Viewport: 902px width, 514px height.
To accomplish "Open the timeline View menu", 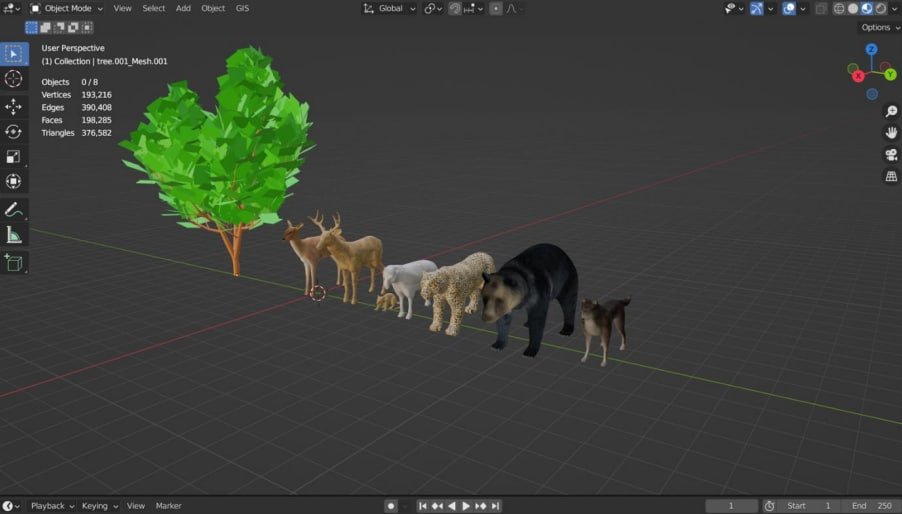I will pyautogui.click(x=136, y=506).
